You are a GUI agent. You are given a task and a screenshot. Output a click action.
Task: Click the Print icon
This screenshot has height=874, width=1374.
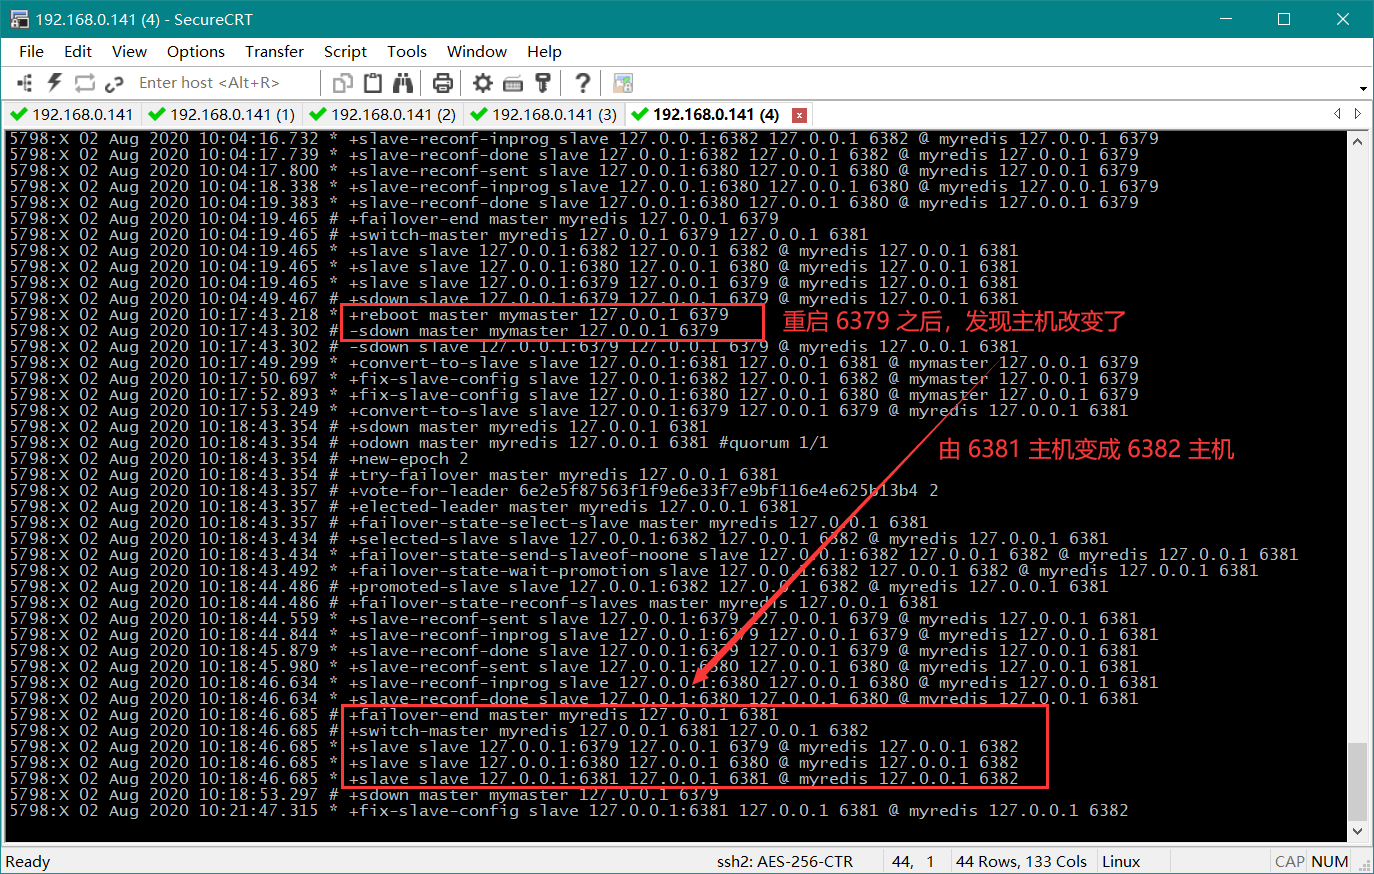(443, 83)
